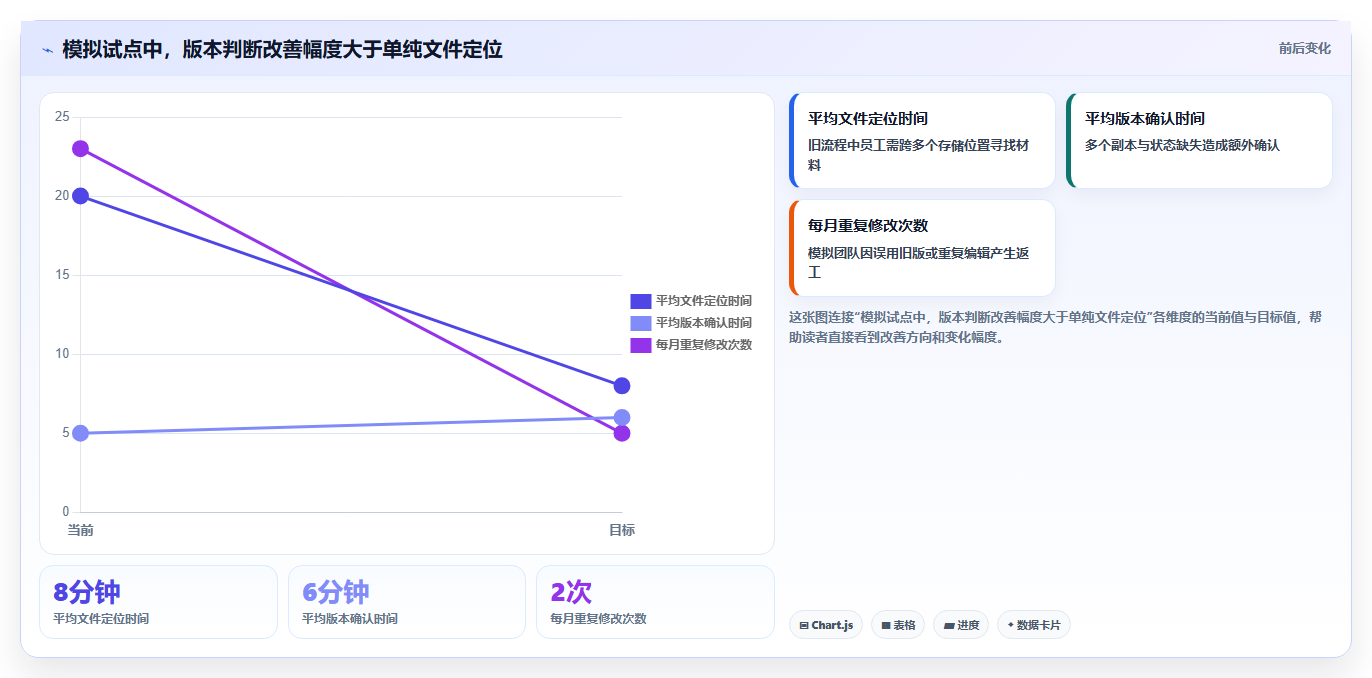Click the diamond icon in 数据卡片 chip

1010,625
